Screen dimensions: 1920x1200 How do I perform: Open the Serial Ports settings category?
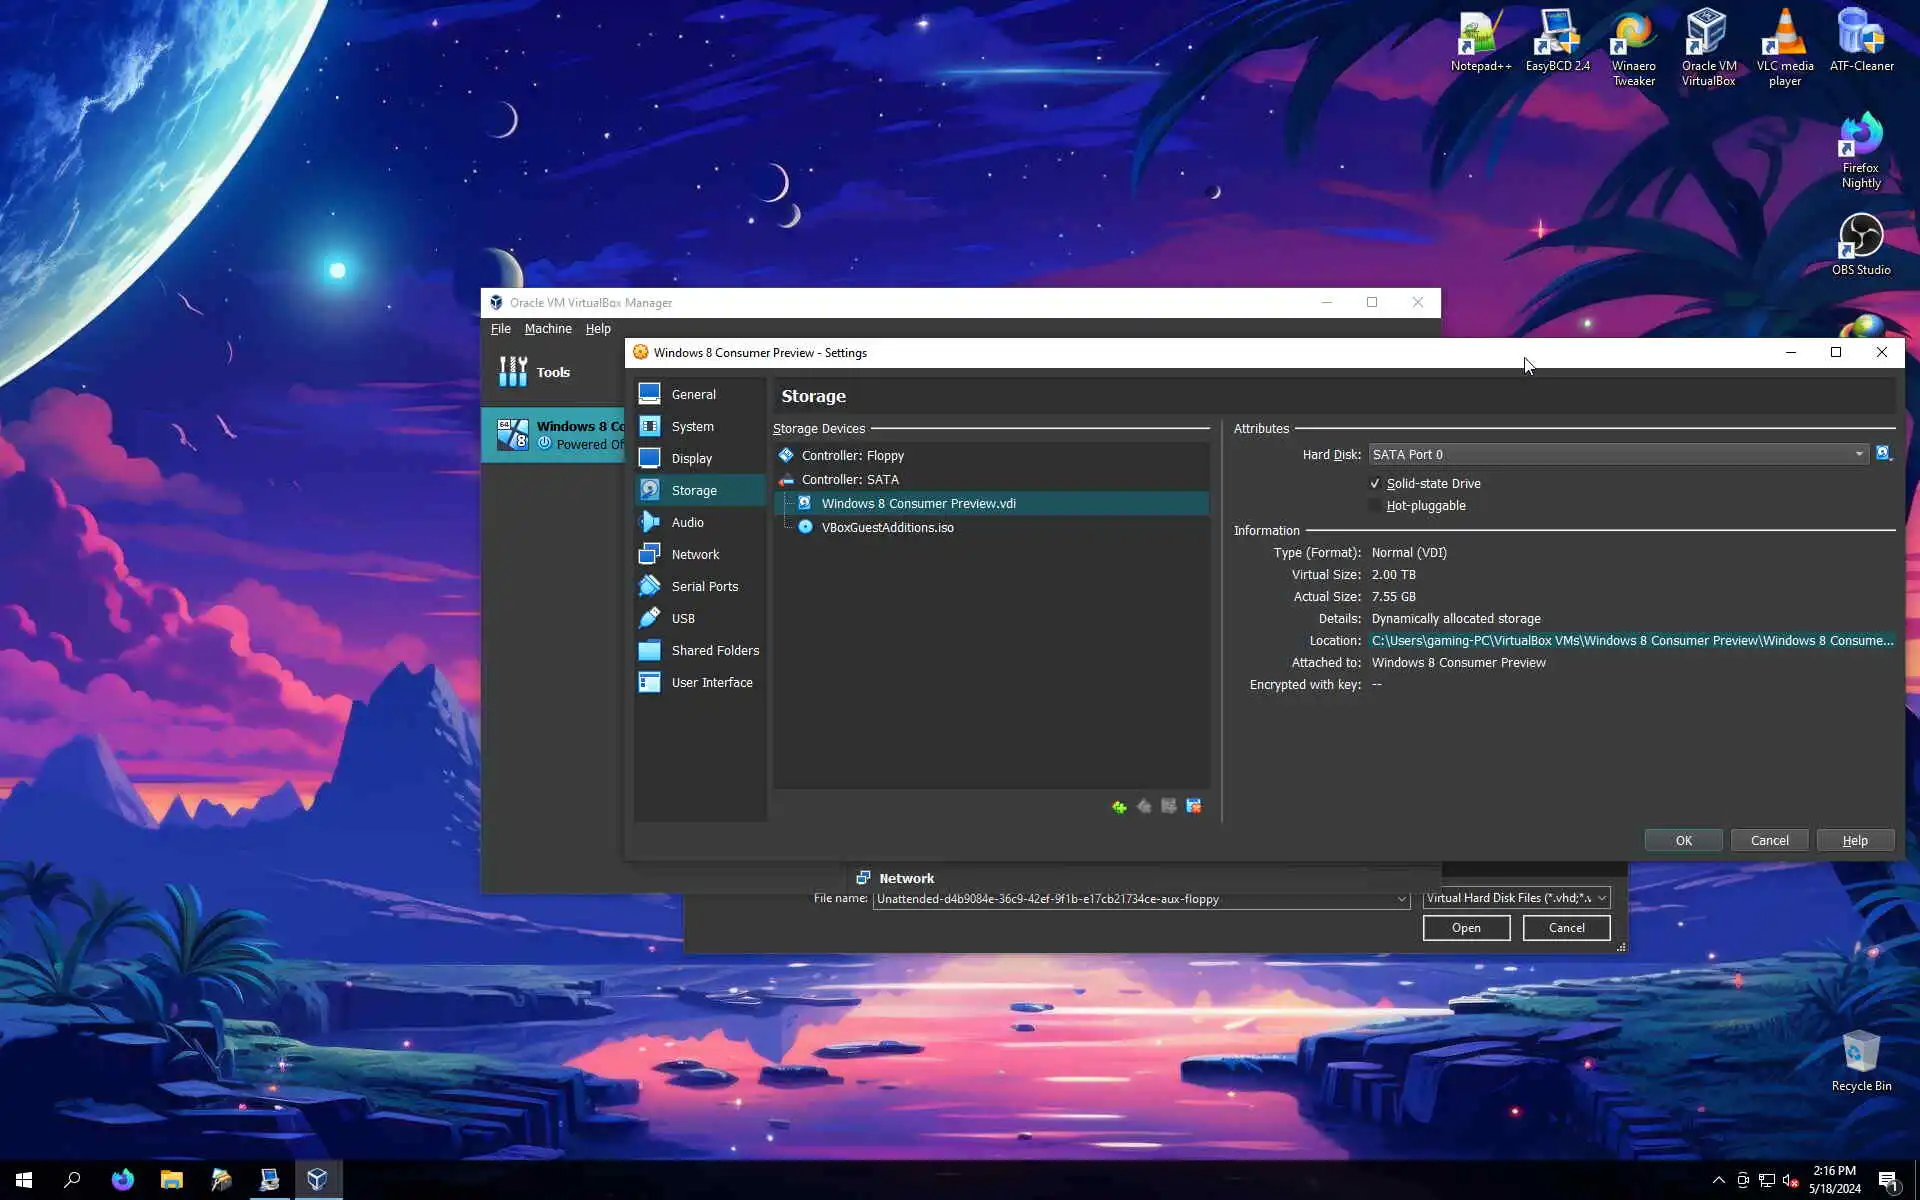coord(704,586)
